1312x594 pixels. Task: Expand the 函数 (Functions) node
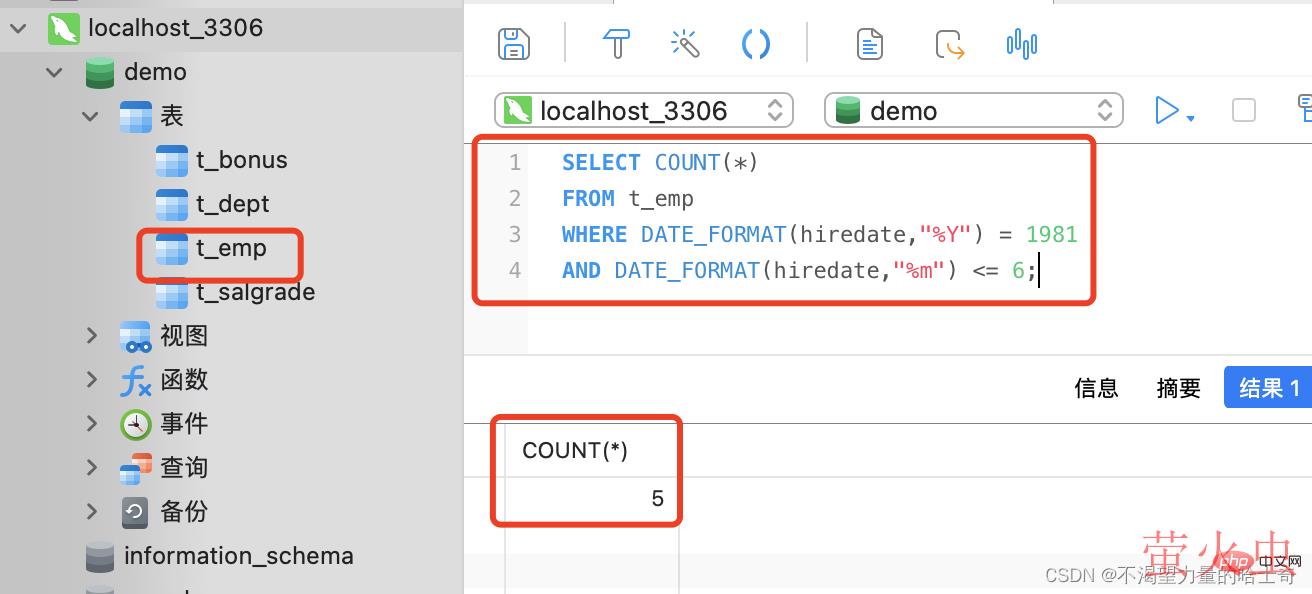(91, 380)
